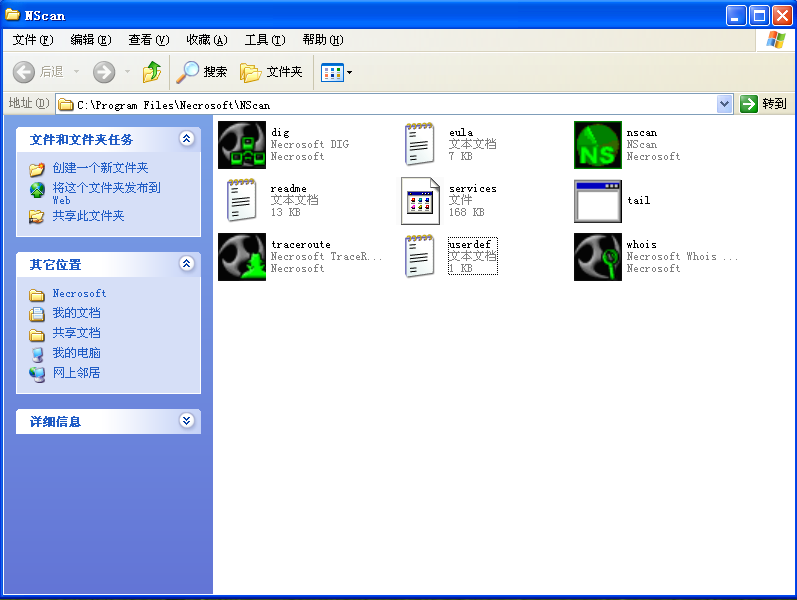This screenshot has height=600, width=797.
Task: Open the 查看(V) menu
Action: click(148, 40)
